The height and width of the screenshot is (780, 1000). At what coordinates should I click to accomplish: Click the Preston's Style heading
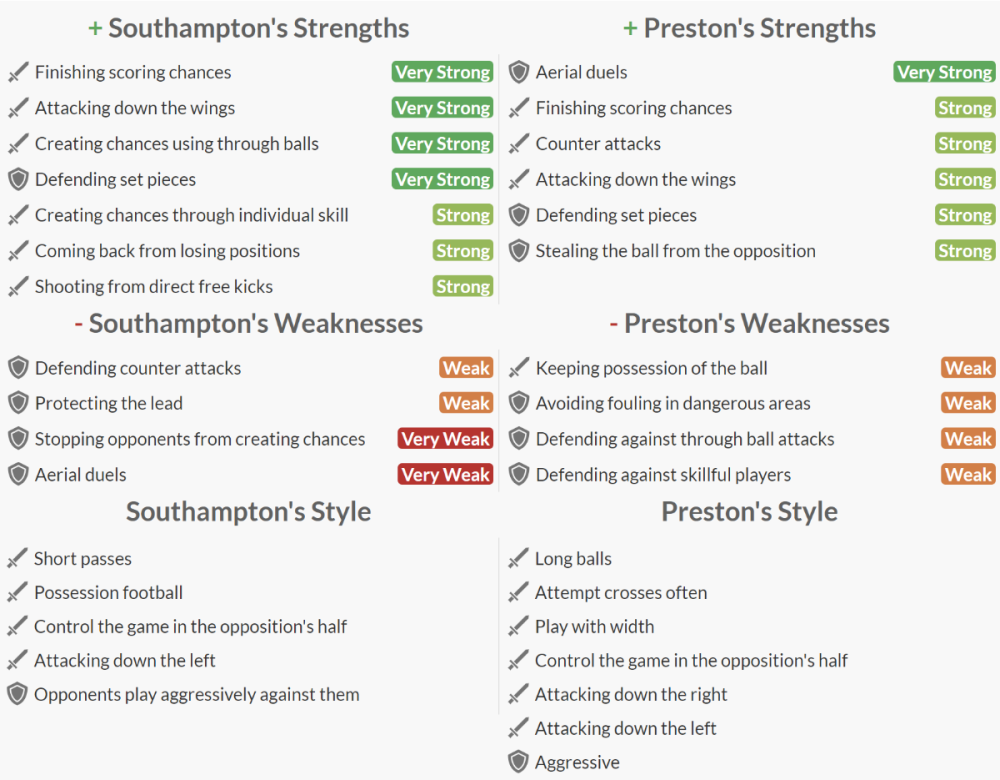tap(749, 512)
